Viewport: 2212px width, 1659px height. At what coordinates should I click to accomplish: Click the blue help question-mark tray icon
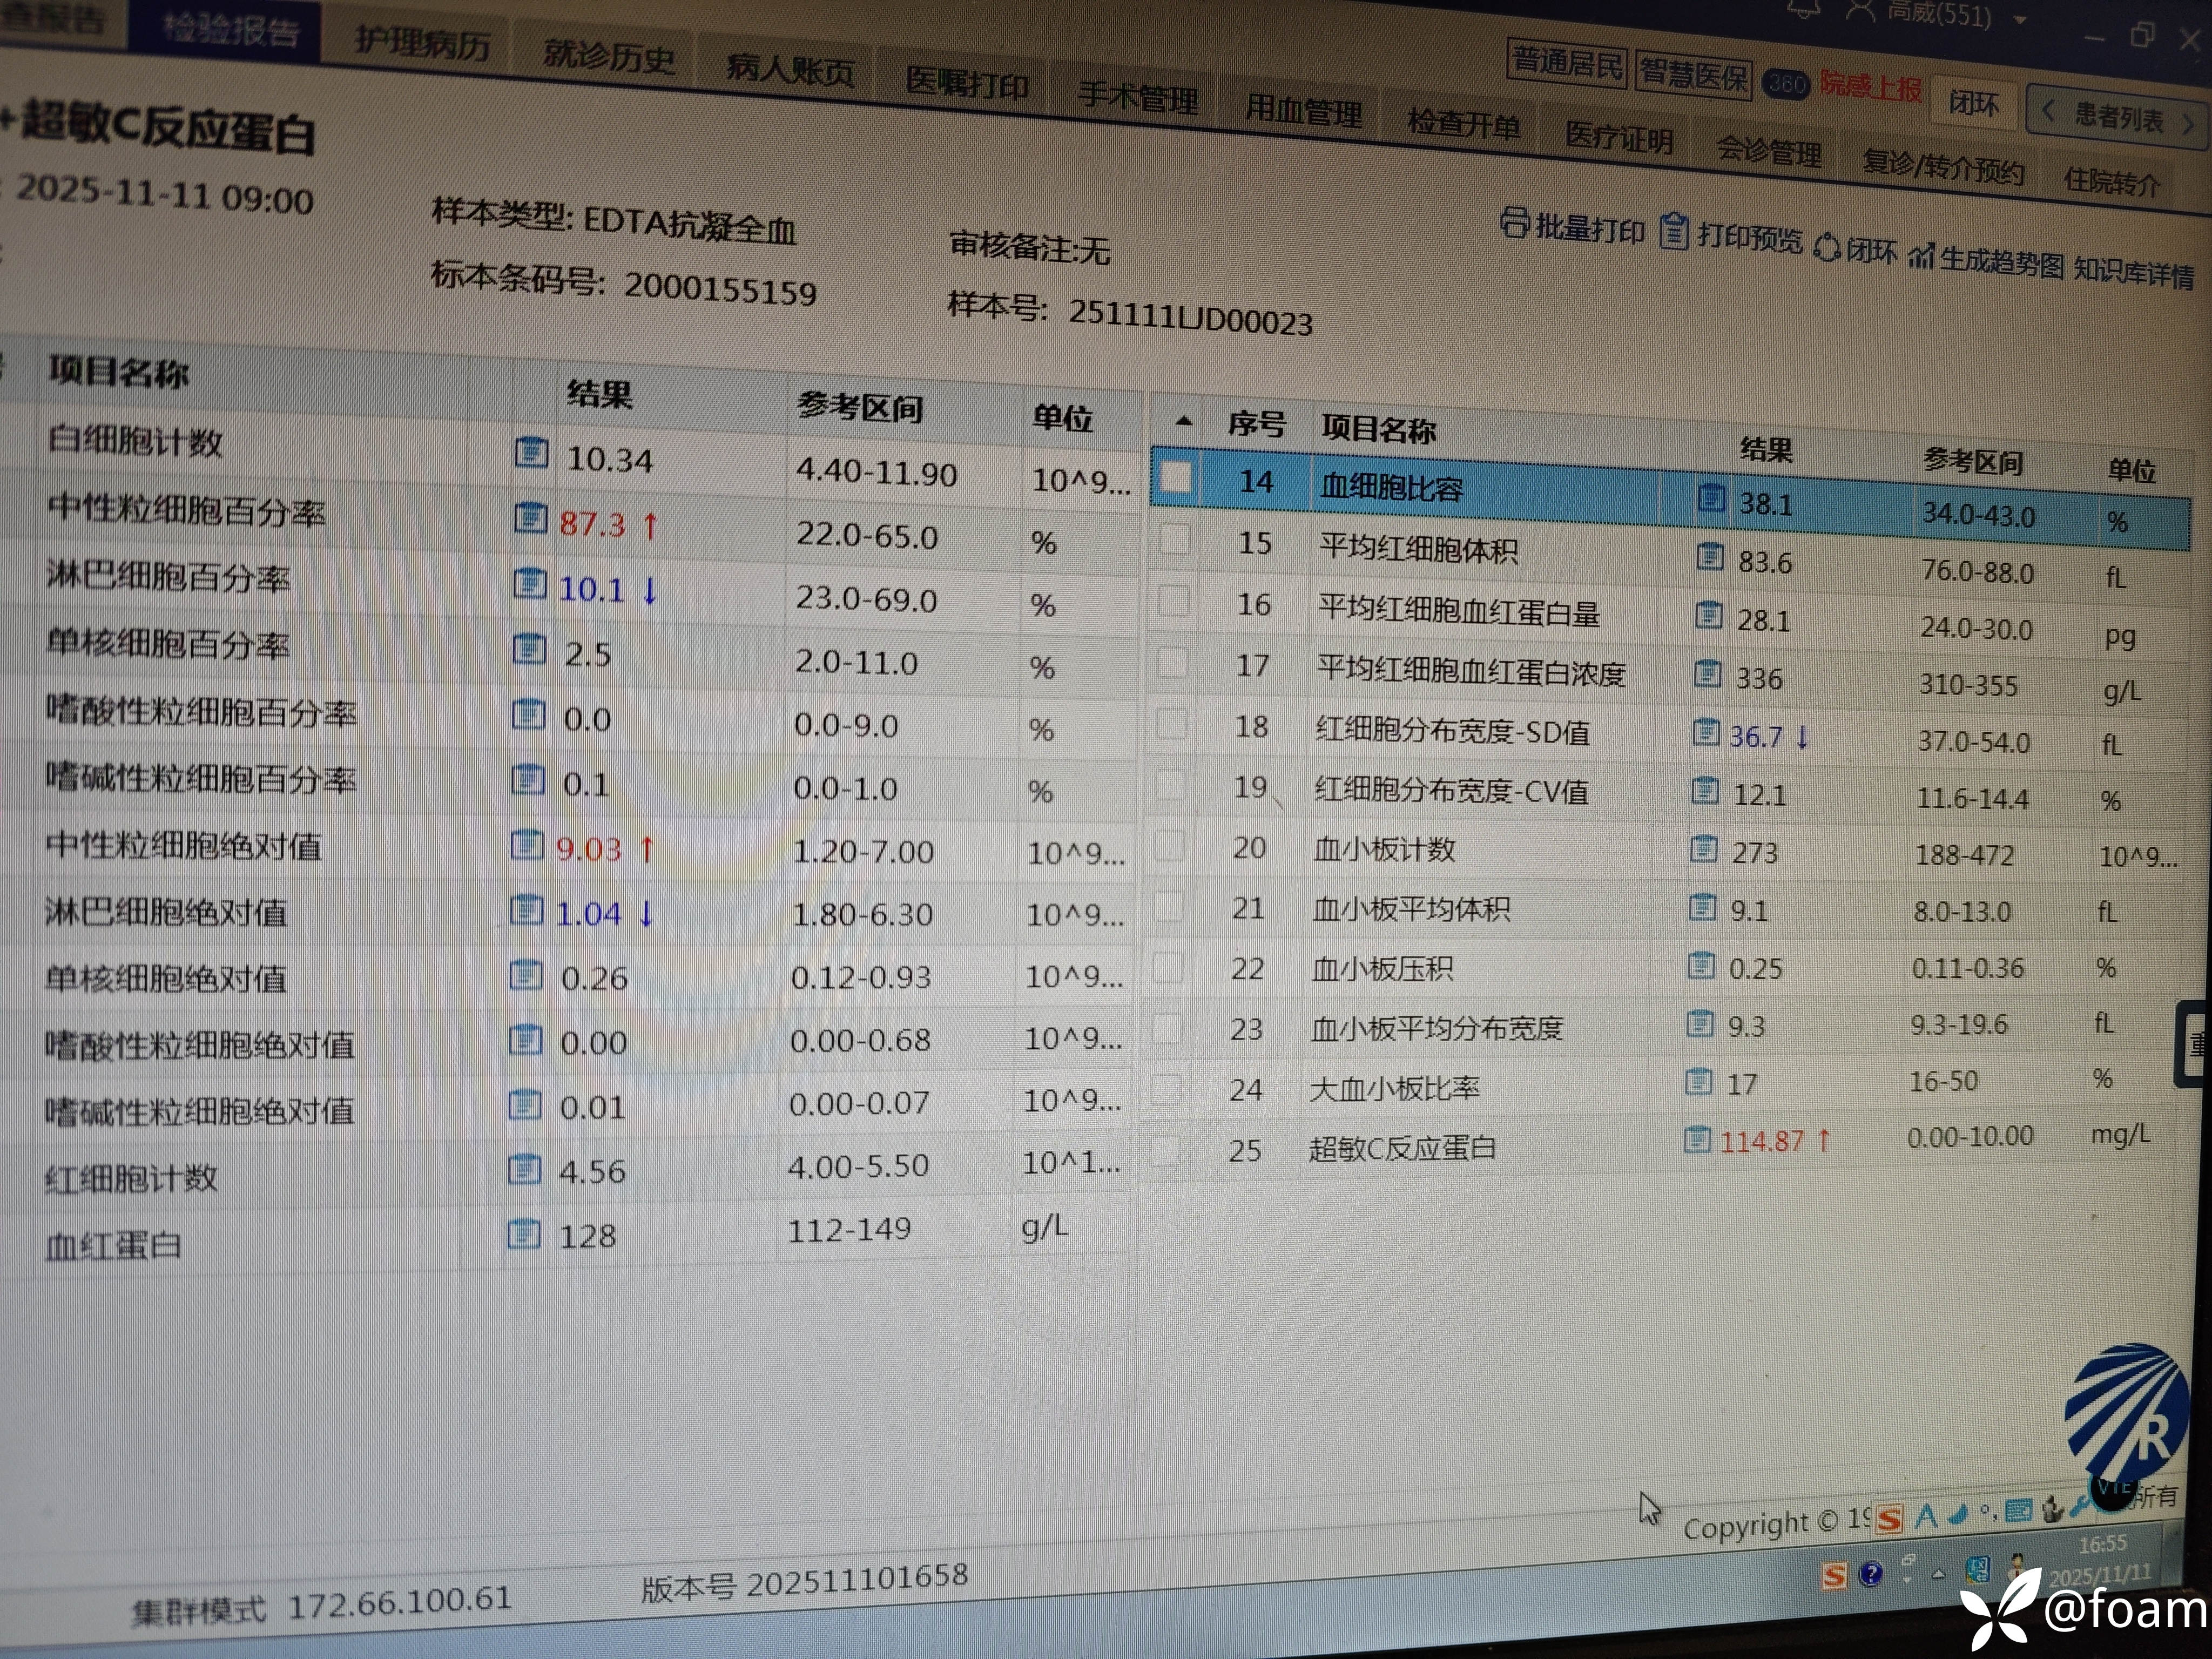click(1870, 1575)
